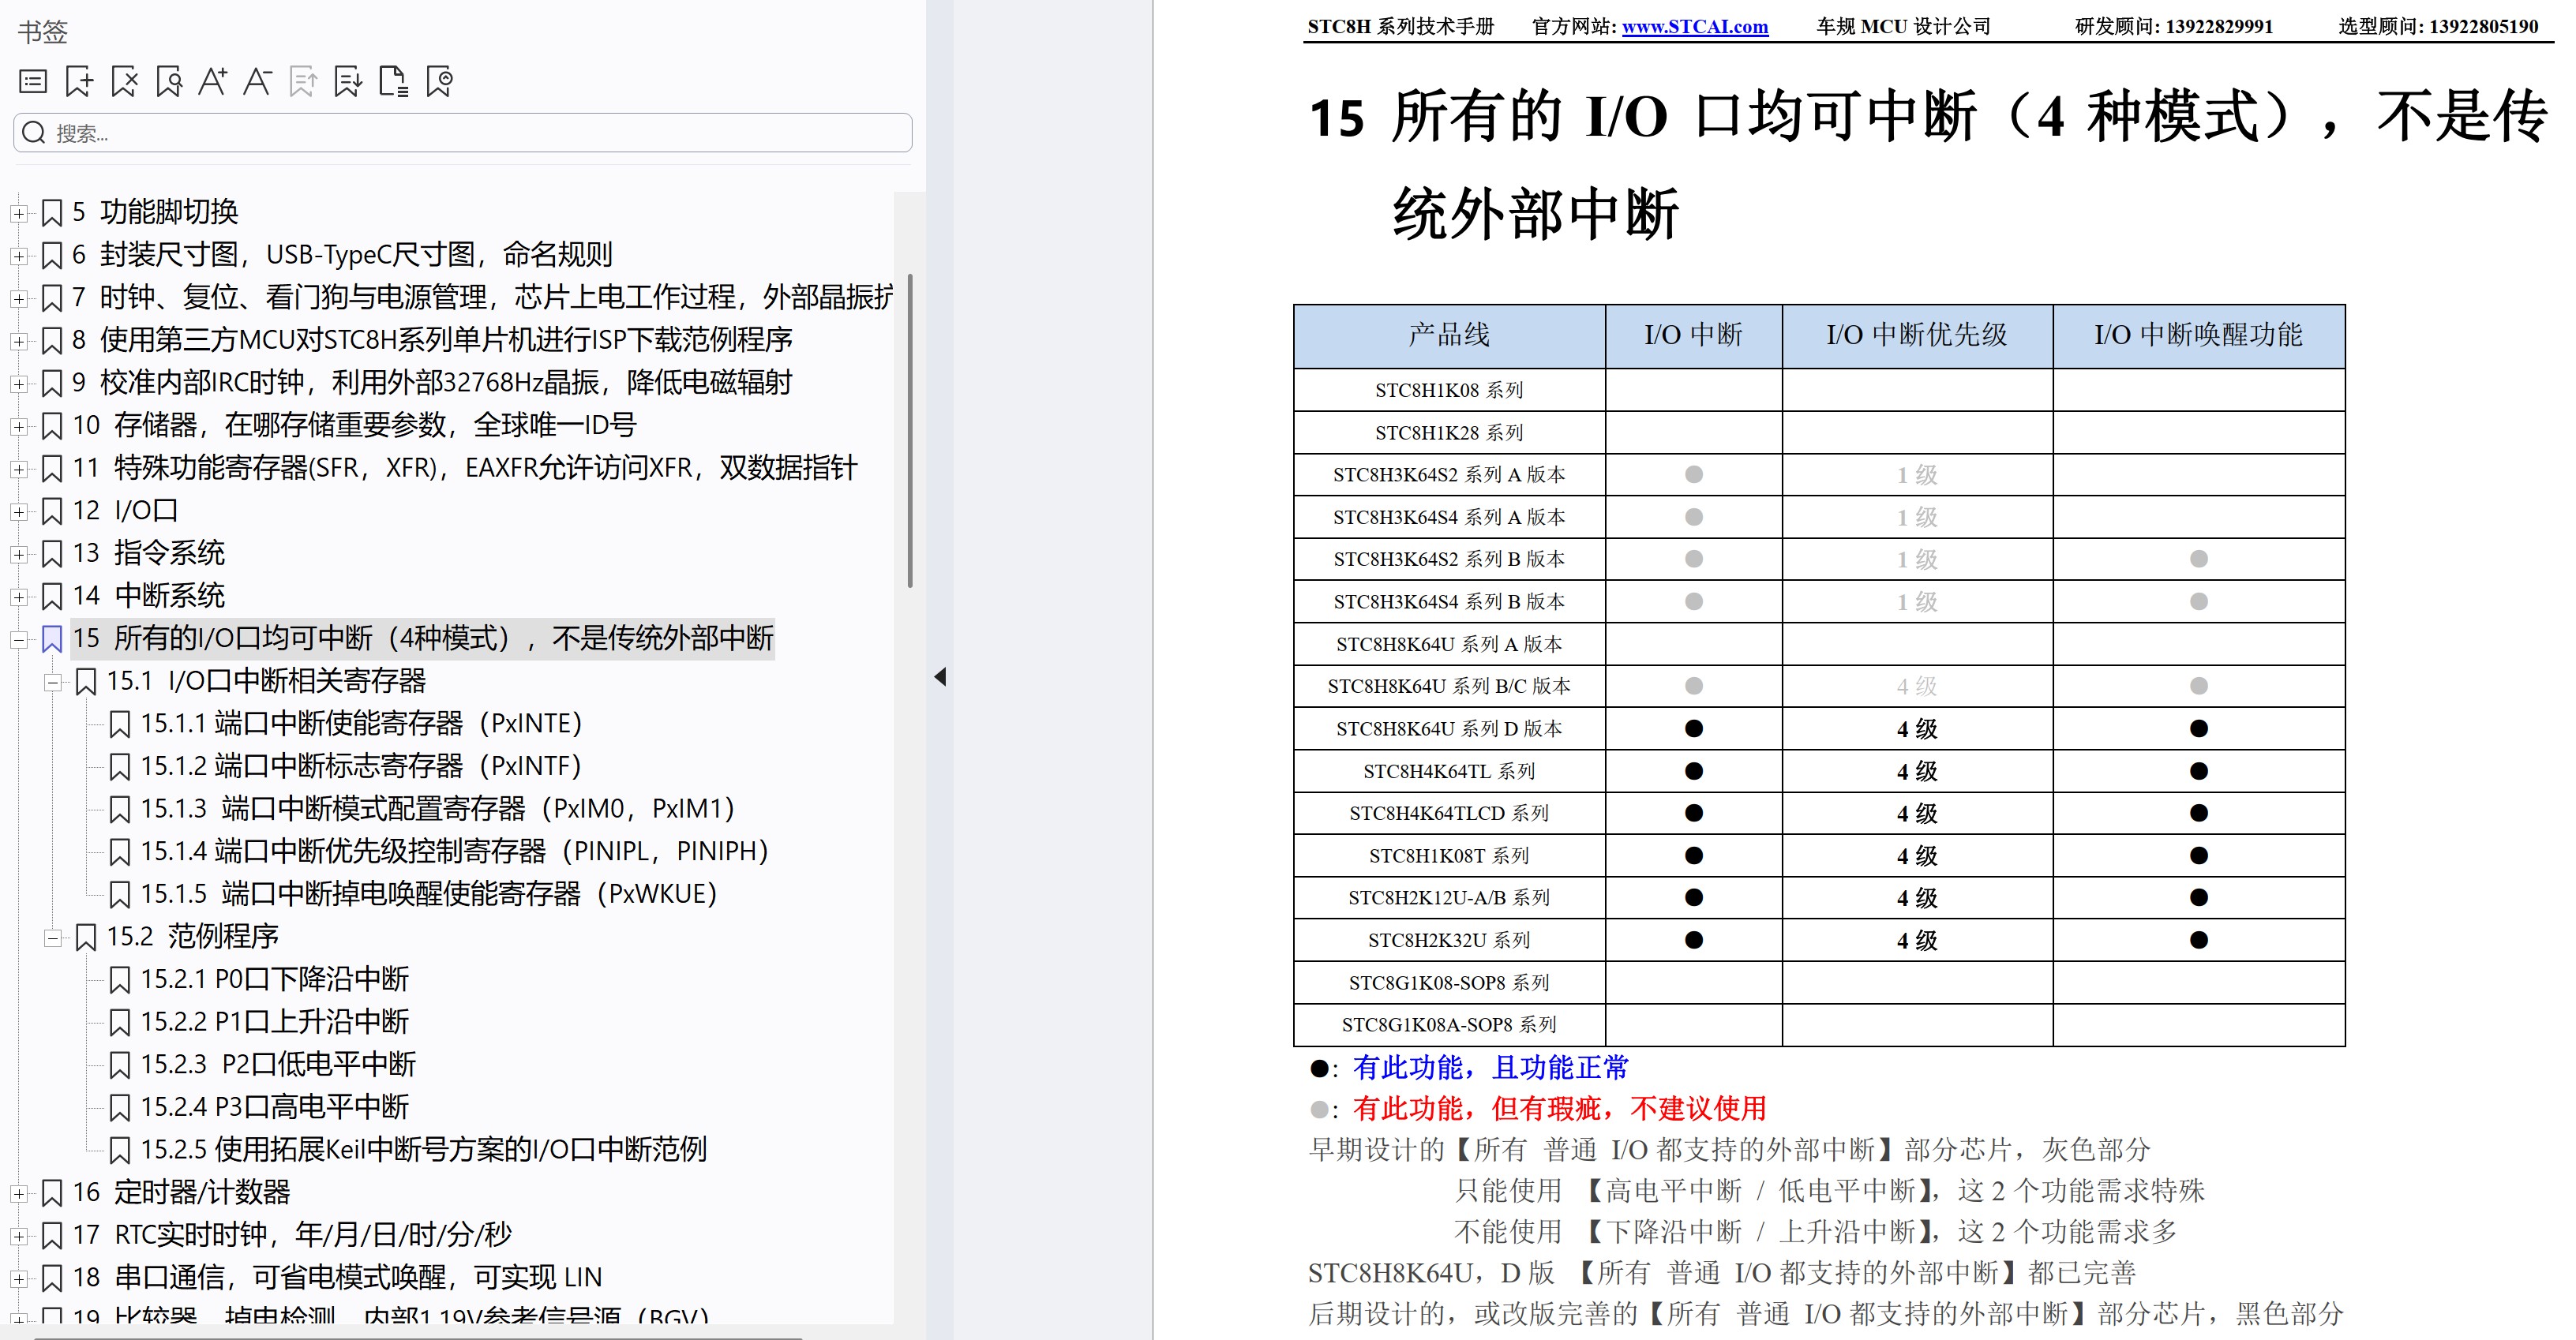Click the bookmark icon beside '14 中断系统'
2576x1340 pixels.
coord(52,597)
